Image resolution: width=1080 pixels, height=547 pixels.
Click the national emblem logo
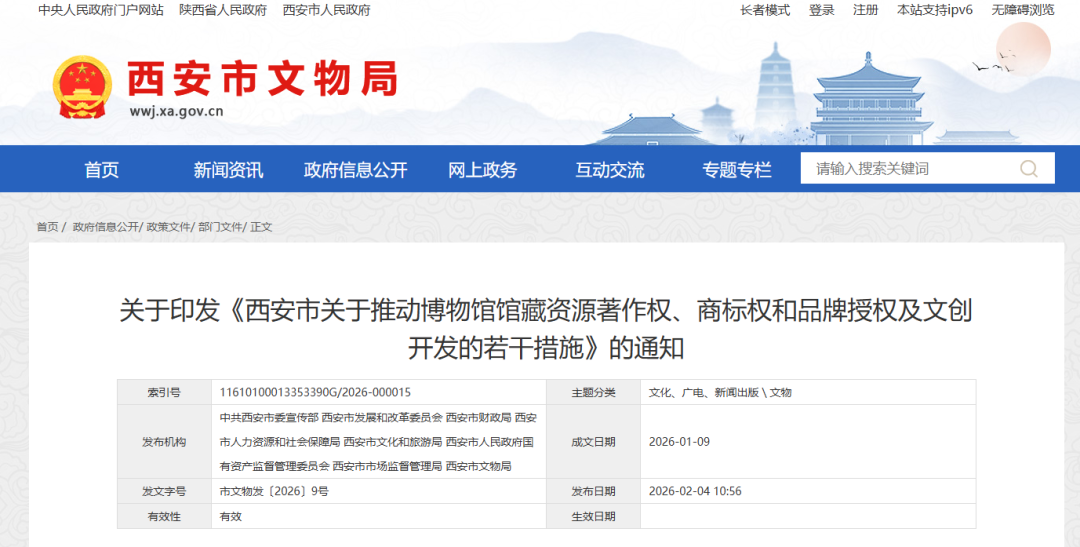tap(83, 88)
